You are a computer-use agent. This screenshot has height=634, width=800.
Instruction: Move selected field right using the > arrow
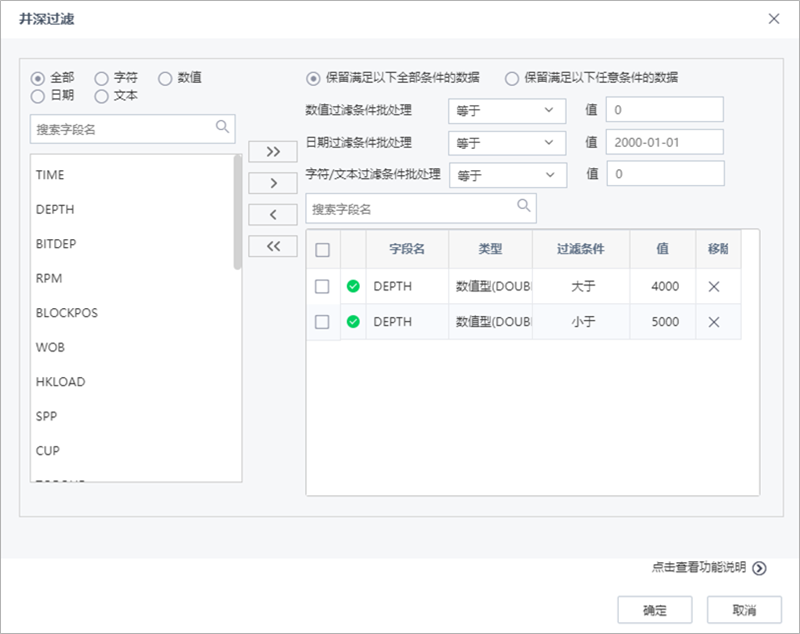click(272, 183)
